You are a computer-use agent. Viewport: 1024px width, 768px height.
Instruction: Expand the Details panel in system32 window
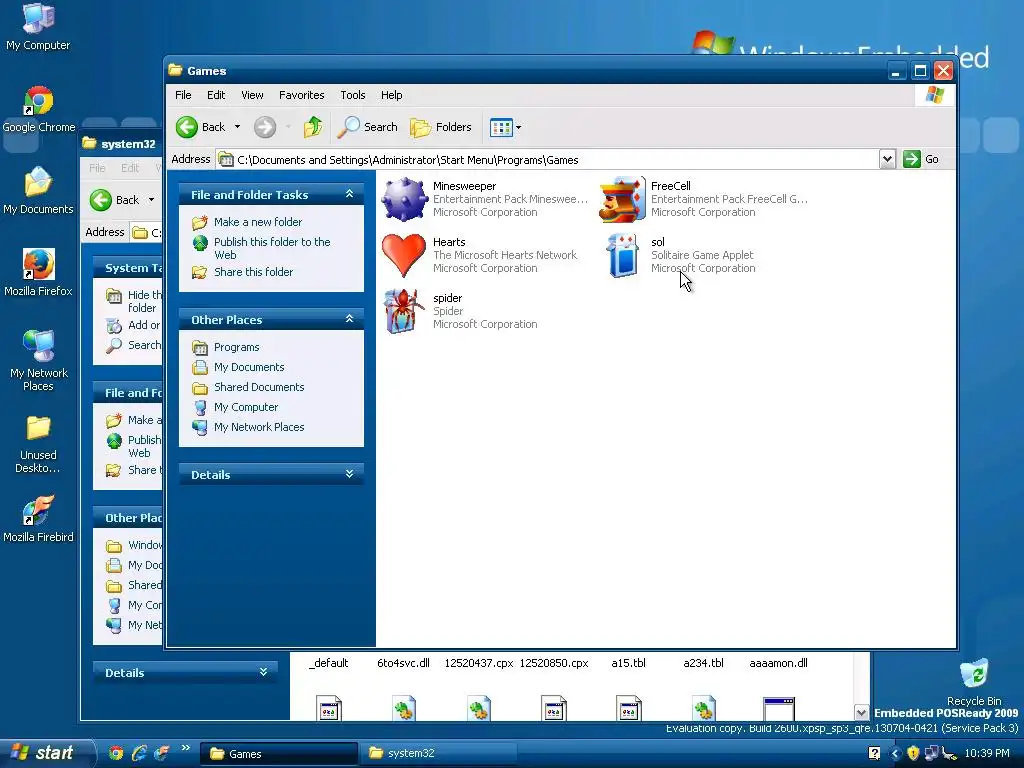coord(263,672)
